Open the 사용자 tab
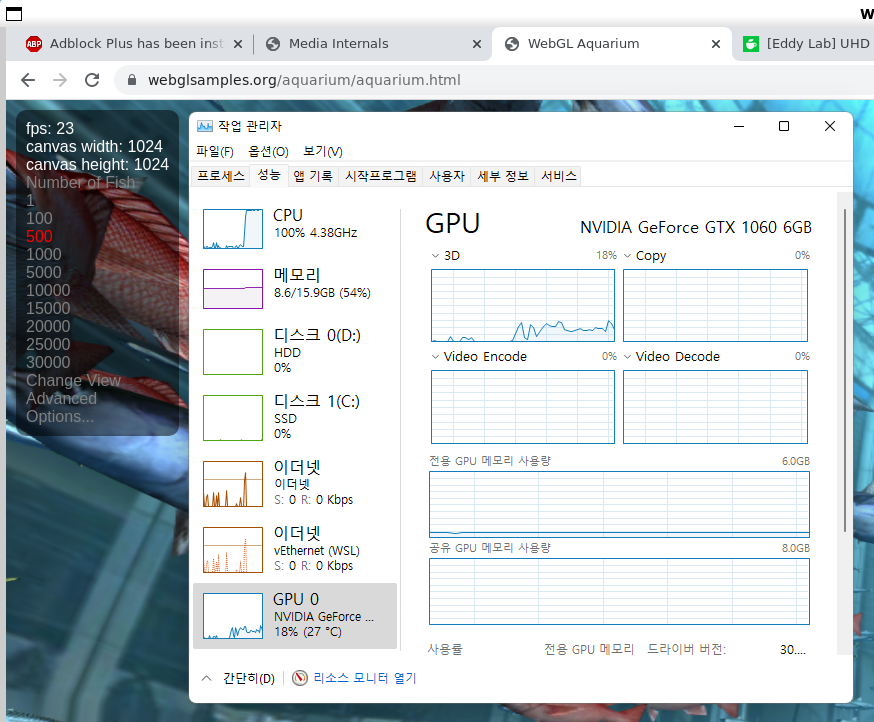 pos(446,176)
